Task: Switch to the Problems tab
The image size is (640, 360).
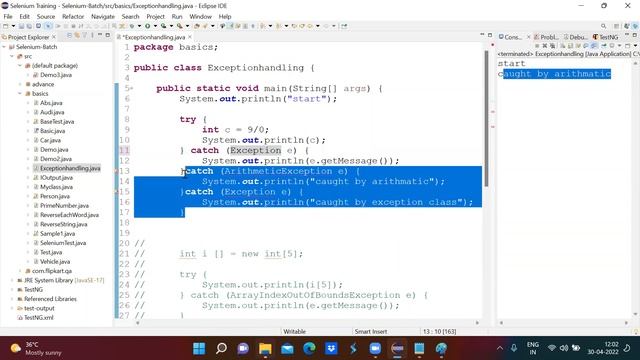Action: pos(547,37)
